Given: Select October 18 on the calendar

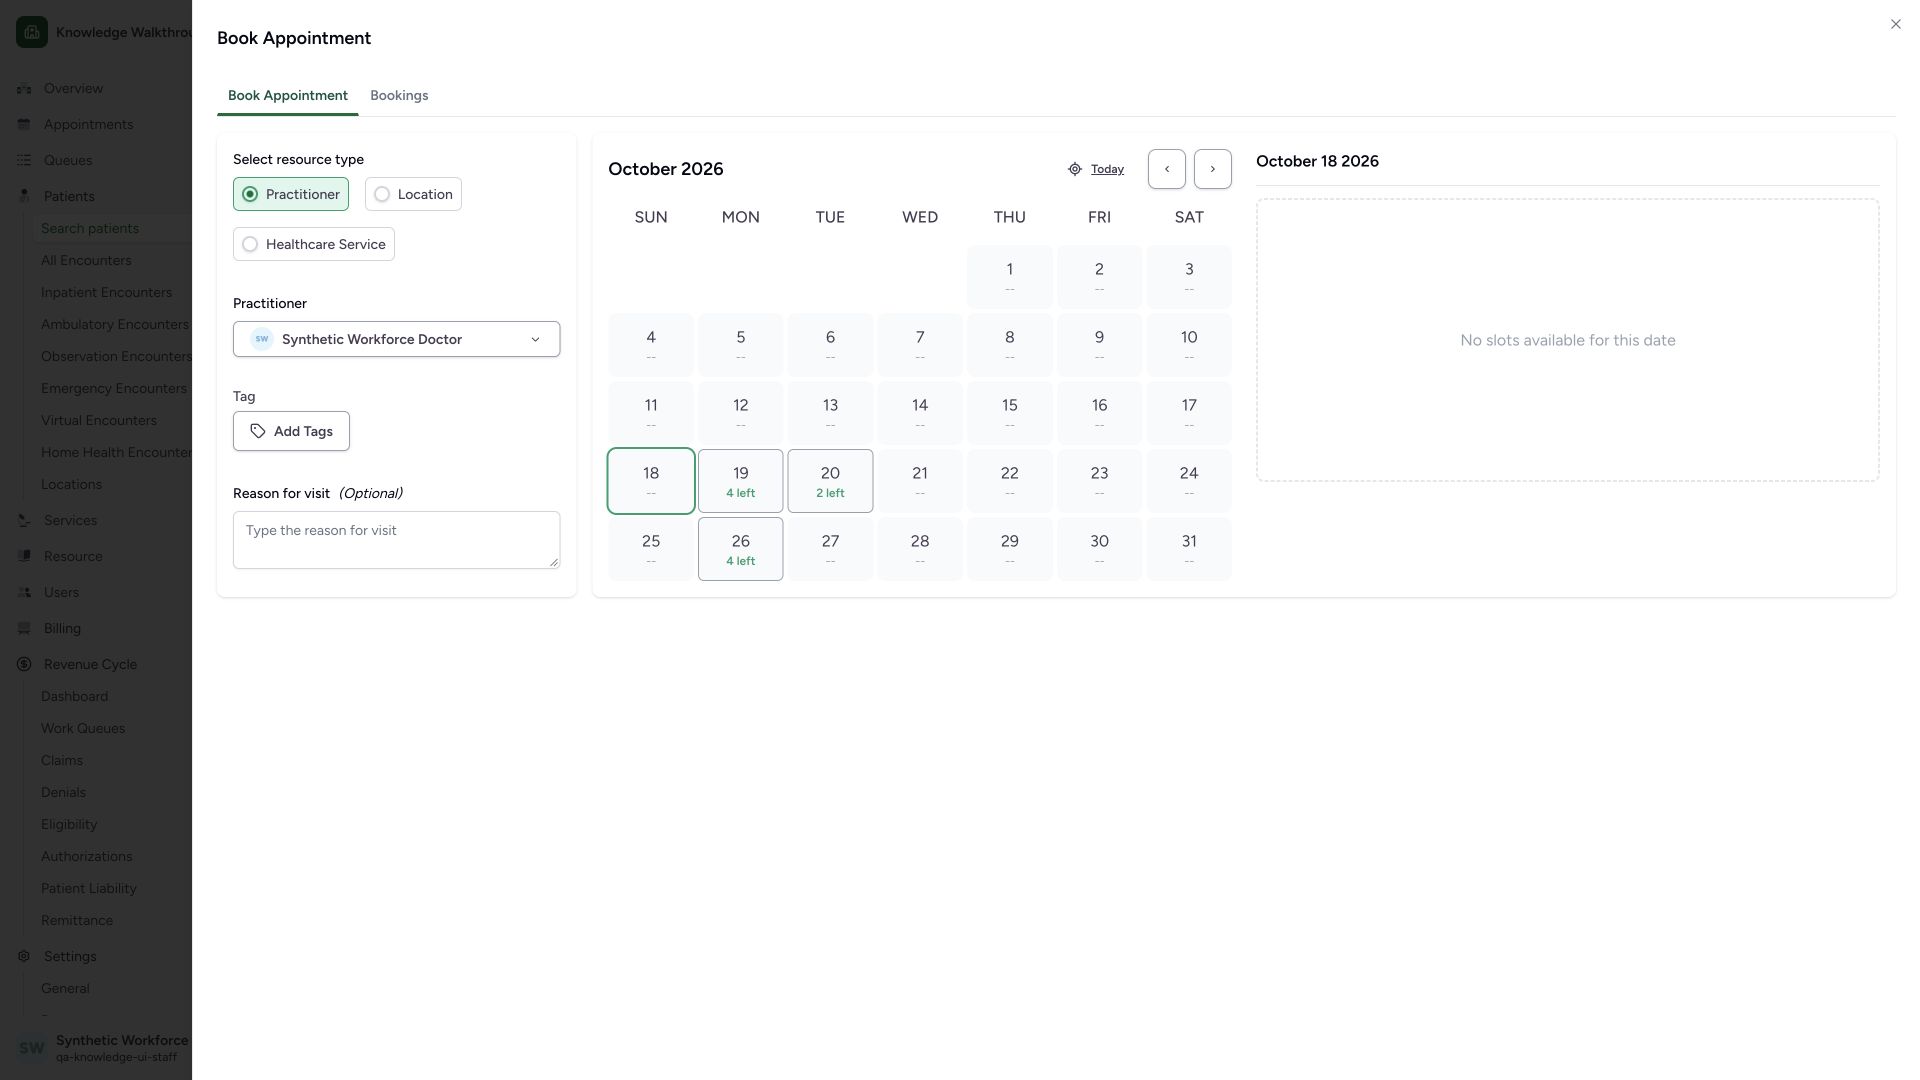Looking at the screenshot, I should coord(651,481).
